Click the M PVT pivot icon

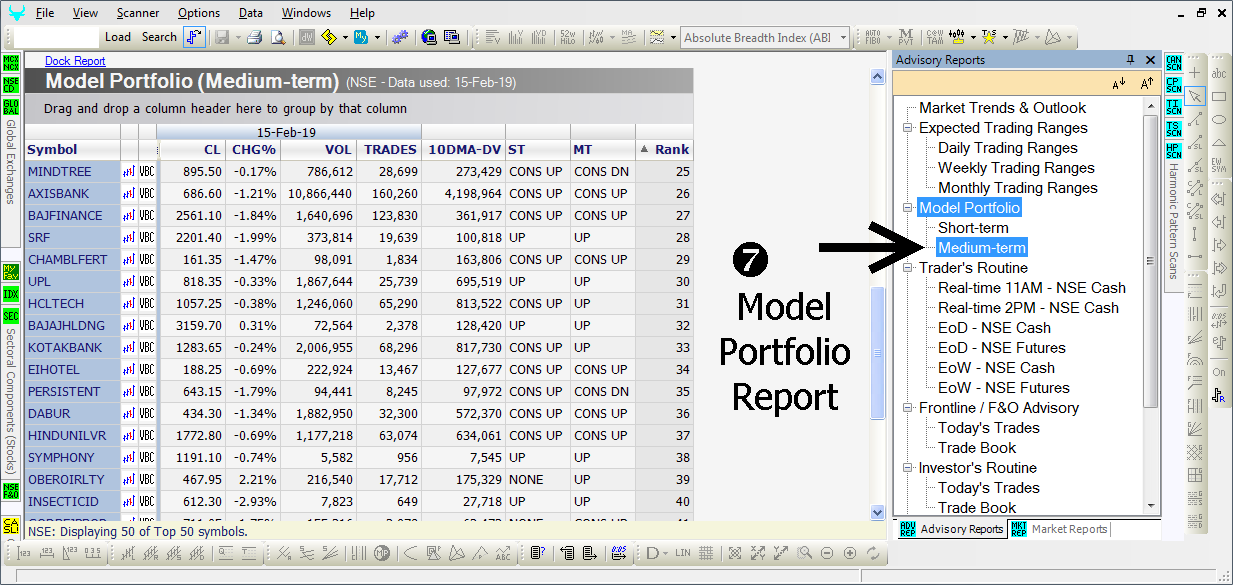[905, 37]
